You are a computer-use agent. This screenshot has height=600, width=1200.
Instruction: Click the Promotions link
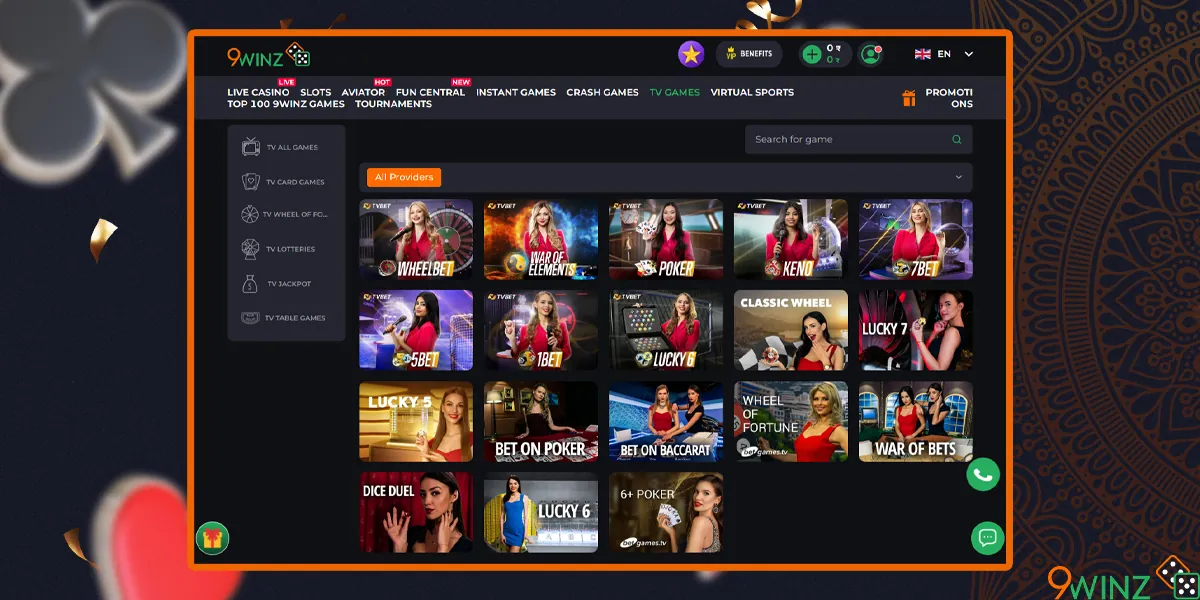[948, 98]
